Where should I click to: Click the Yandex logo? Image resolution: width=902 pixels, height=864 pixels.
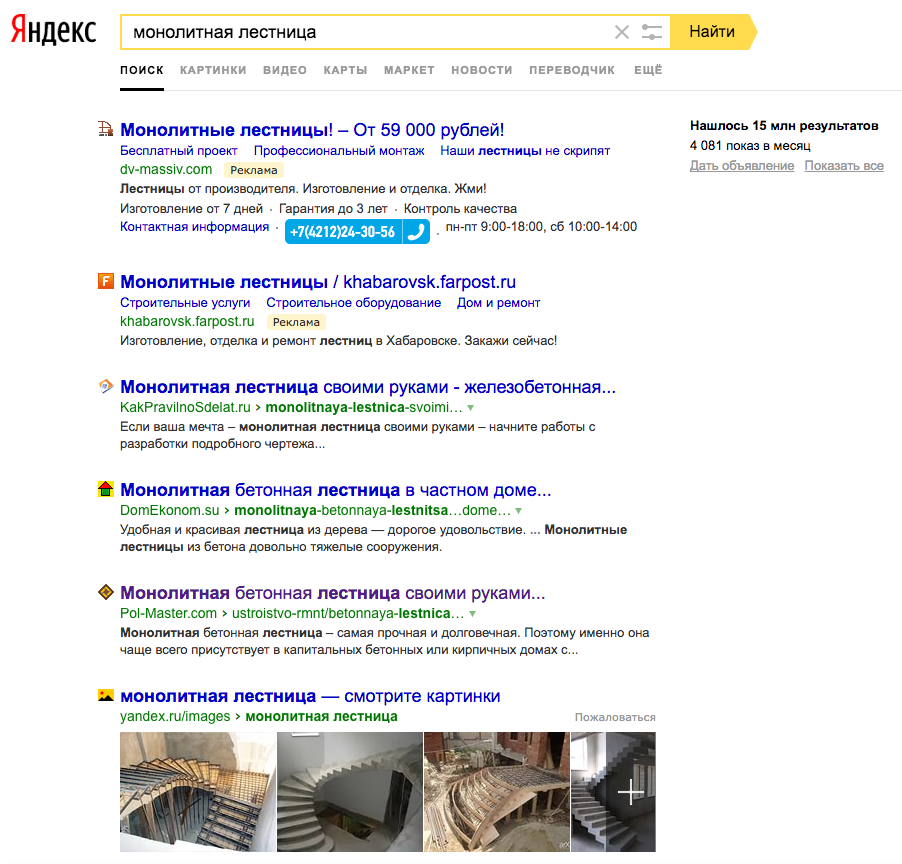[x=54, y=31]
